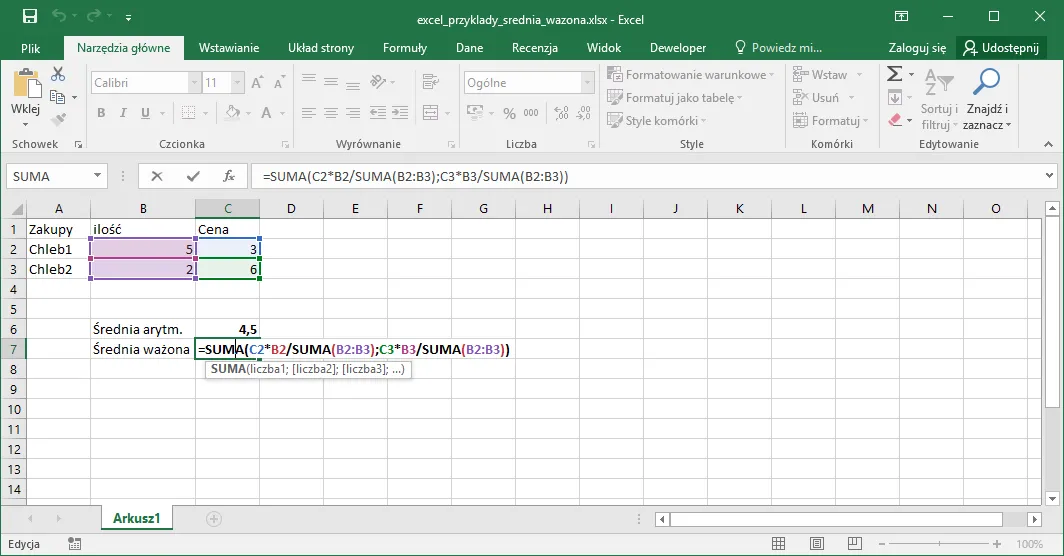Confirm formula with the checkmark button
1064x556 pixels.
[x=193, y=177]
